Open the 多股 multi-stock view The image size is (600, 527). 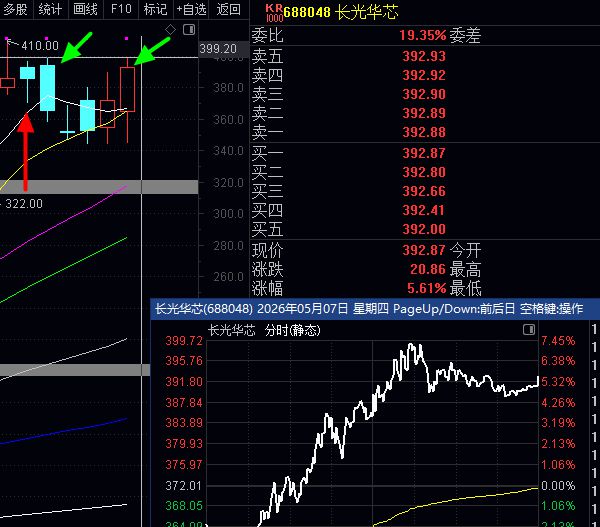pyautogui.click(x=15, y=9)
